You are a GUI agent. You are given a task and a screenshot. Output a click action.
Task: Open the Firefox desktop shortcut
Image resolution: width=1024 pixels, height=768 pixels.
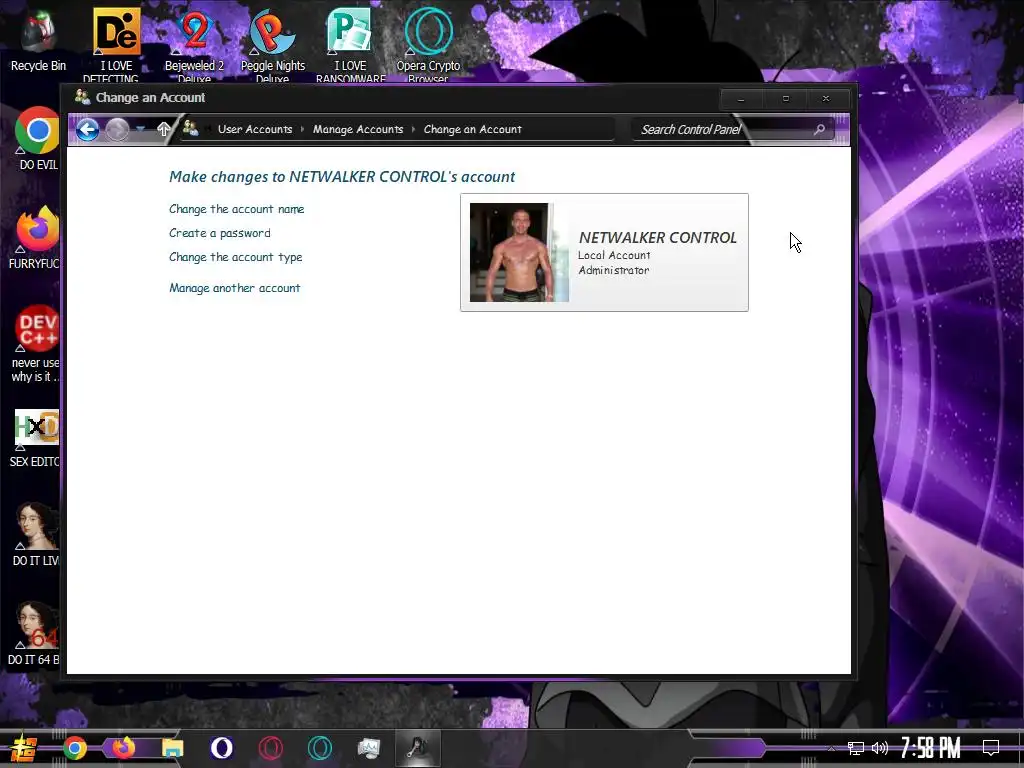point(37,237)
